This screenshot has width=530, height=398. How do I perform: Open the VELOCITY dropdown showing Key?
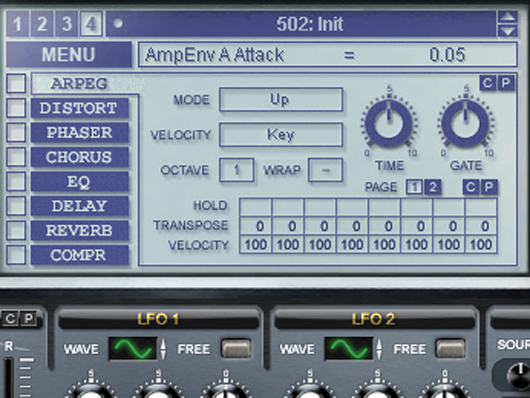pos(281,135)
